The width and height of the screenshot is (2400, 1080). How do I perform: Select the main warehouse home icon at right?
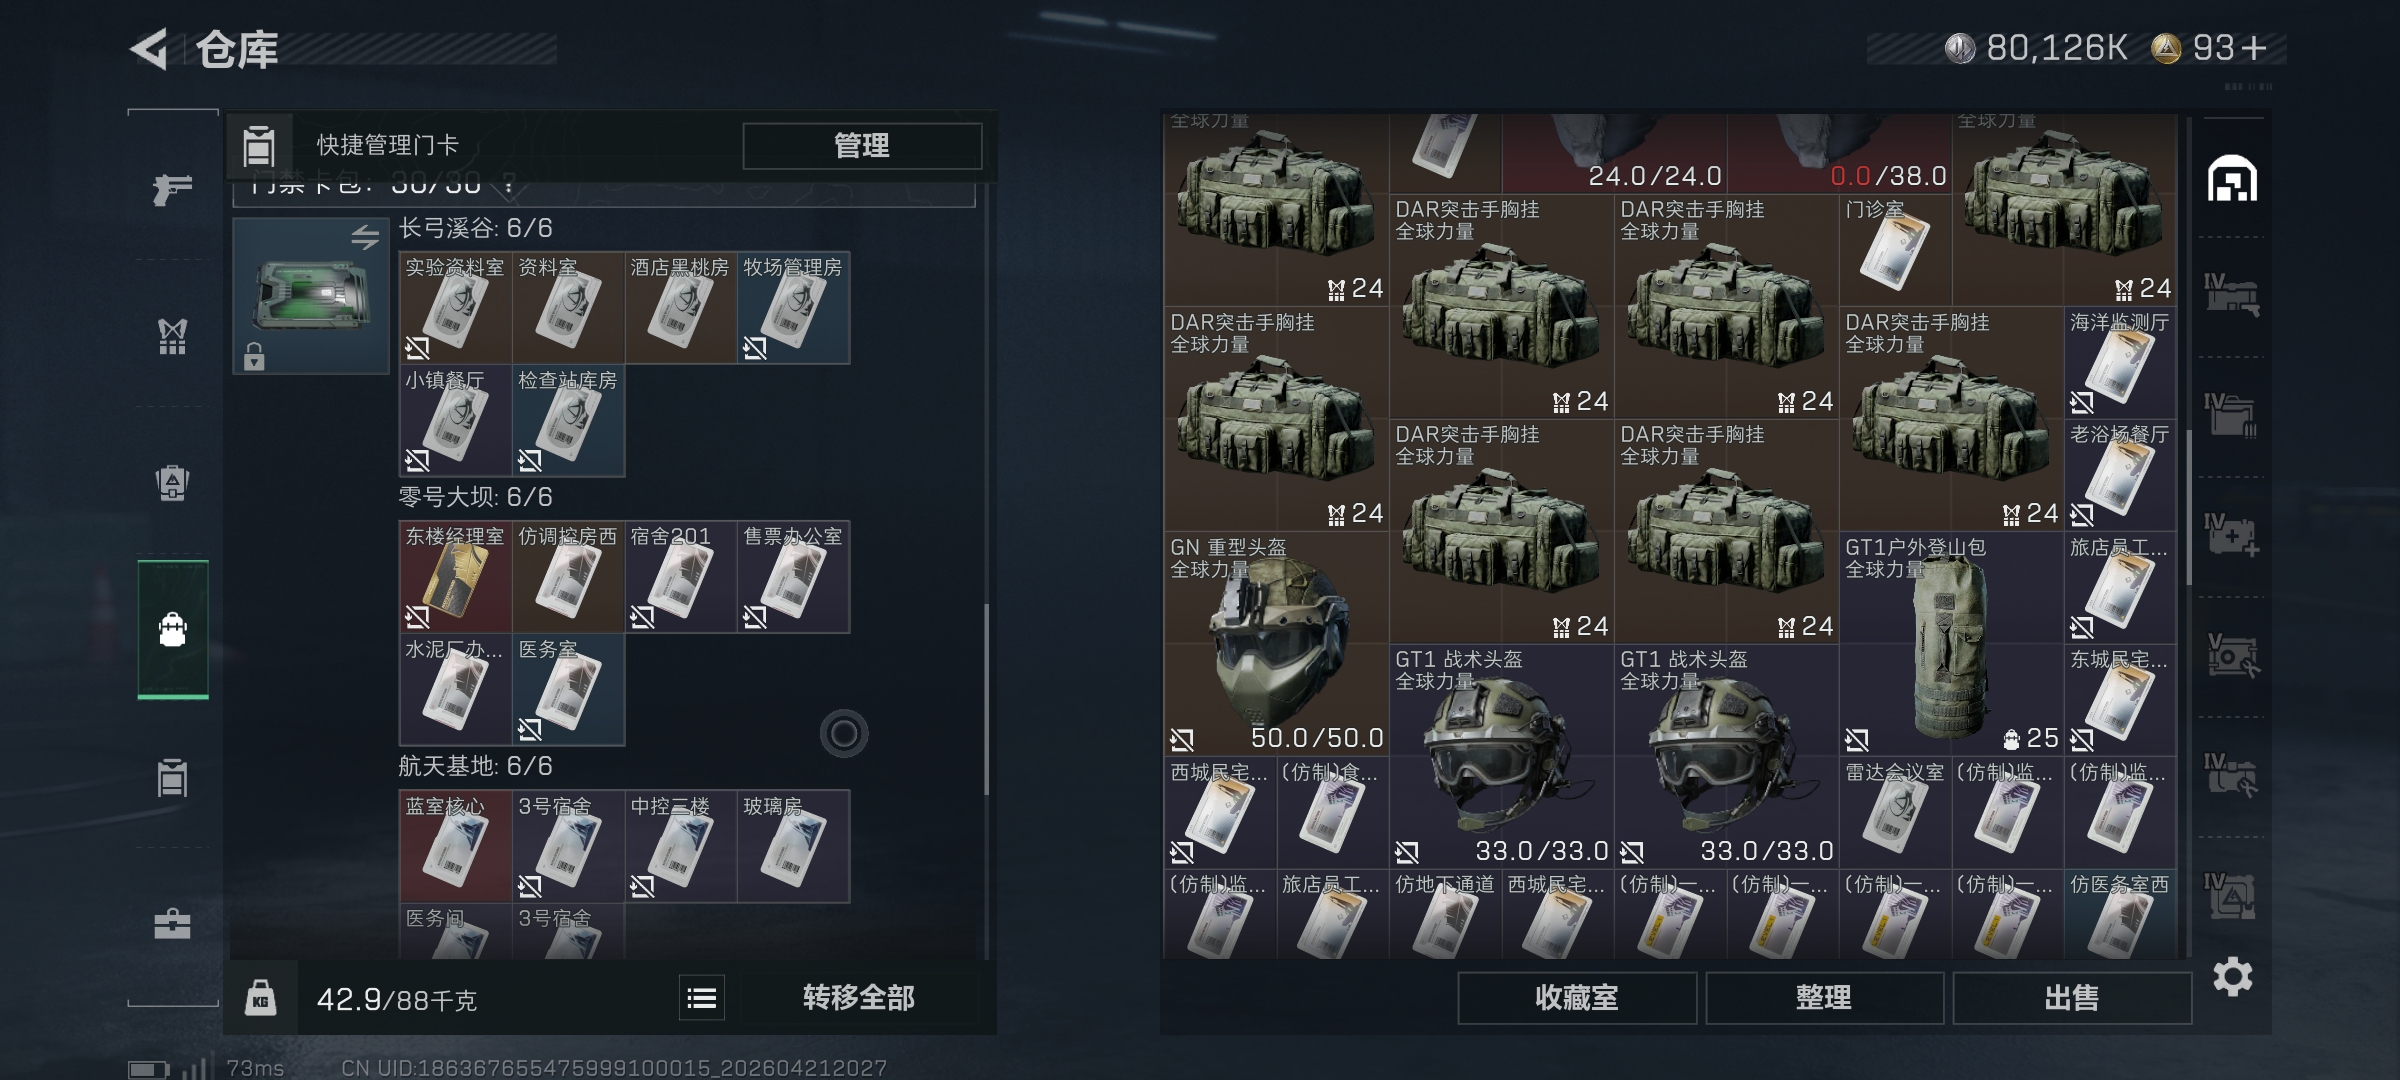tap(2232, 179)
